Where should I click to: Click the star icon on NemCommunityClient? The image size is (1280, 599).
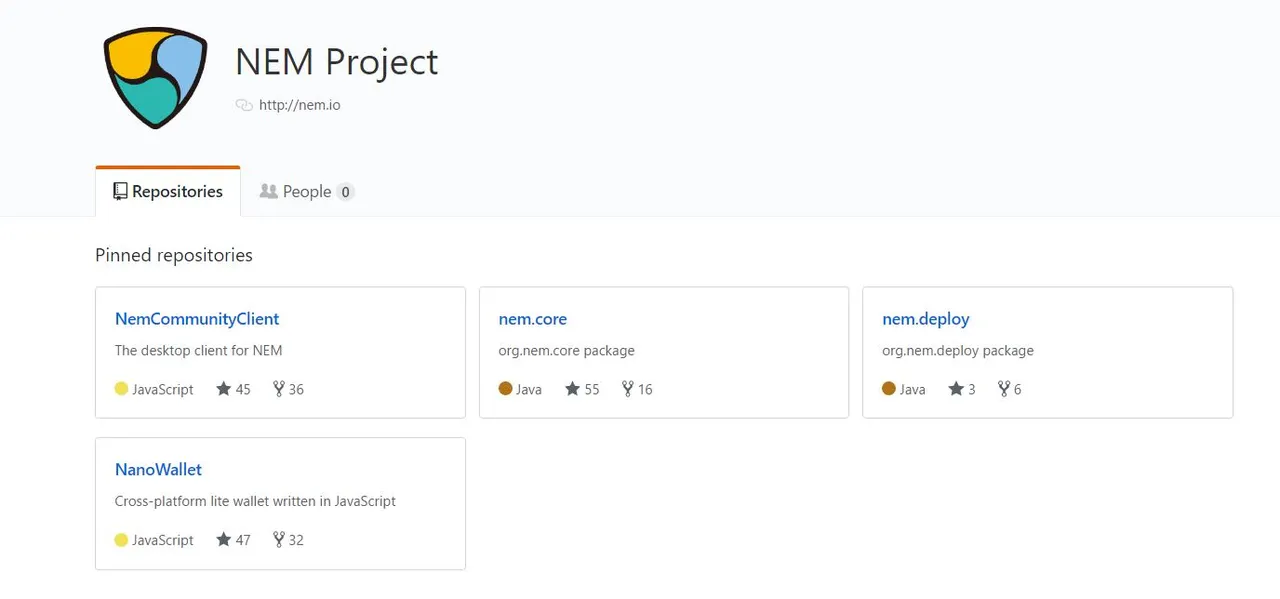click(224, 389)
